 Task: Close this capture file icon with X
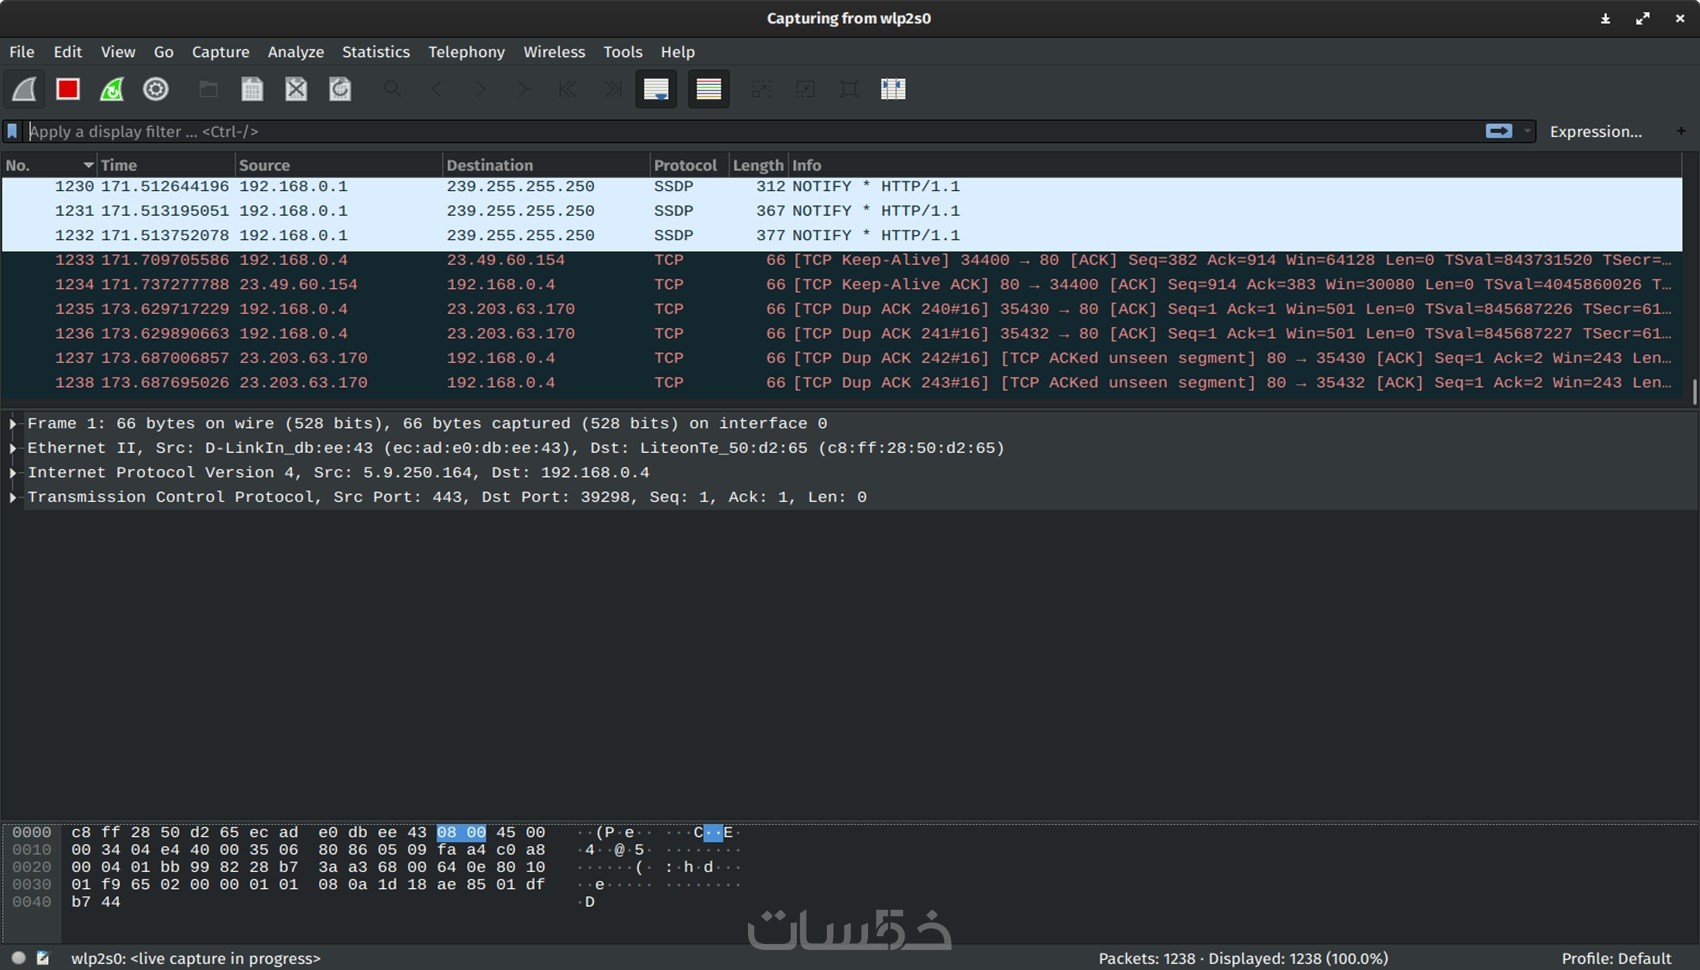pyautogui.click(x=296, y=89)
